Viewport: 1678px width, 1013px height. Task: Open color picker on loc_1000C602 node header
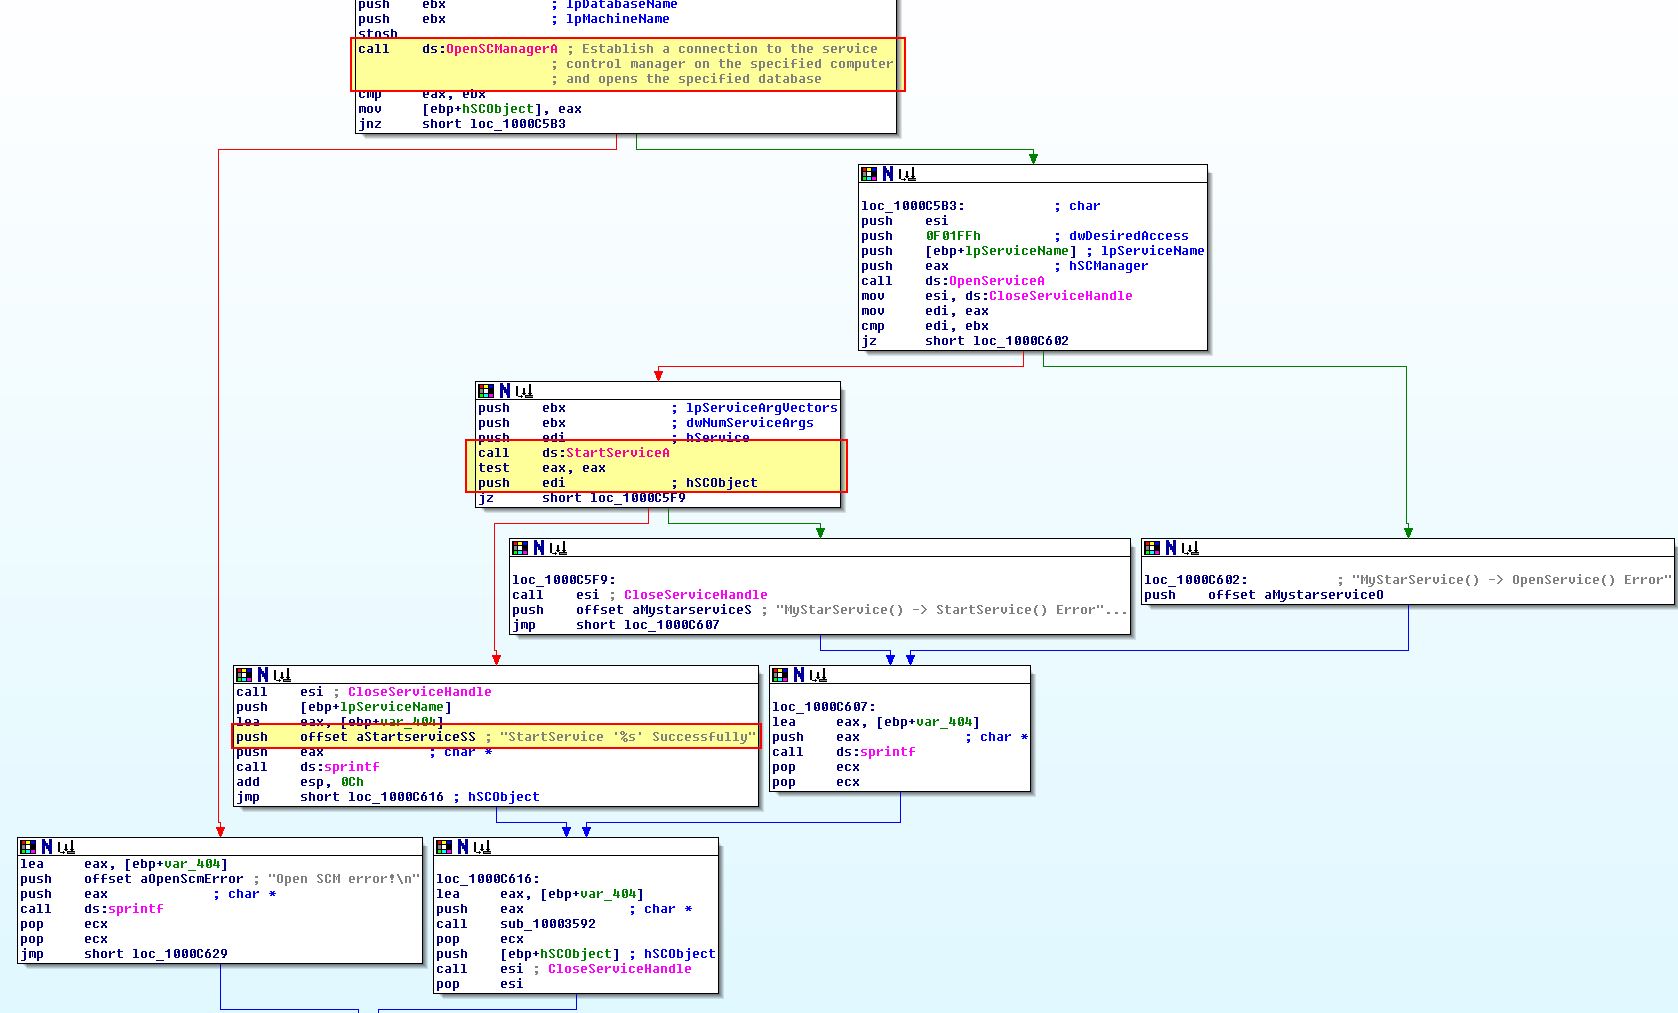tap(1152, 548)
